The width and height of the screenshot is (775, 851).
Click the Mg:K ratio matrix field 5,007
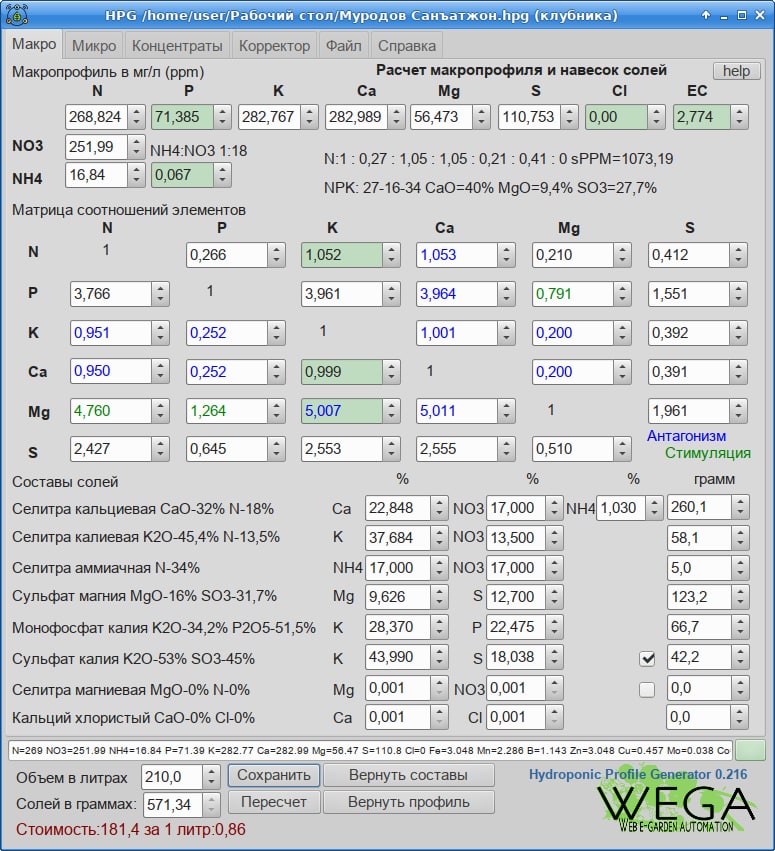(x=342, y=411)
